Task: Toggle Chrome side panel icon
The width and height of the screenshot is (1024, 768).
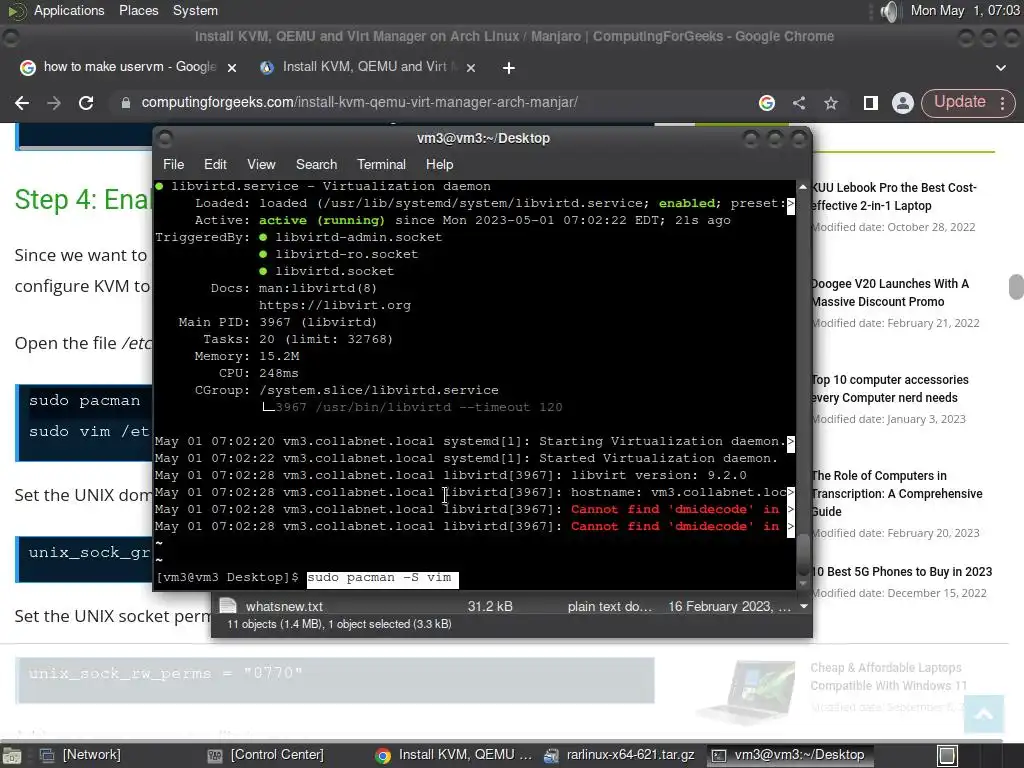Action: point(871,103)
